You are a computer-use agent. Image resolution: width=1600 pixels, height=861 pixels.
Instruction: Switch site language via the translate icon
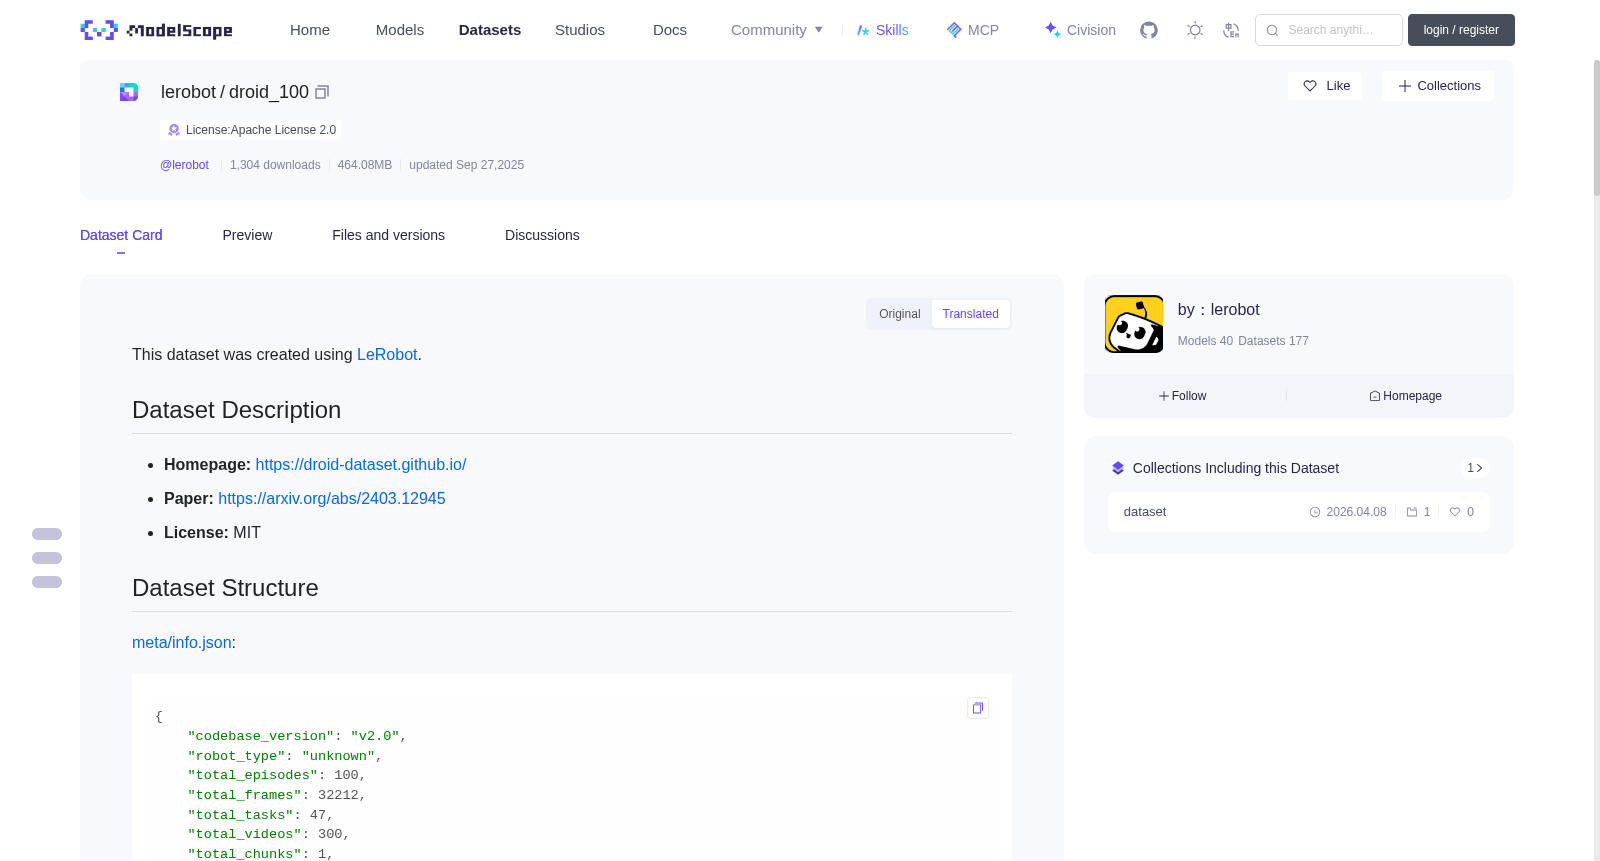point(1231,30)
